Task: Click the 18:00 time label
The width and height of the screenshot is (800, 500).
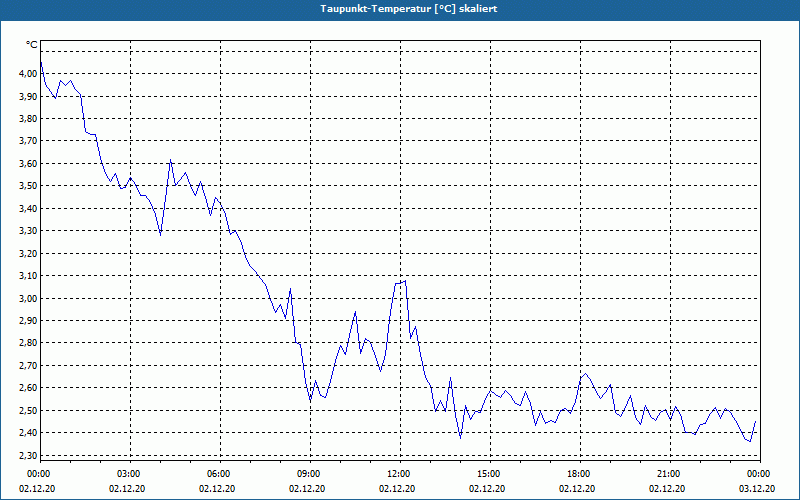Action: coord(580,474)
